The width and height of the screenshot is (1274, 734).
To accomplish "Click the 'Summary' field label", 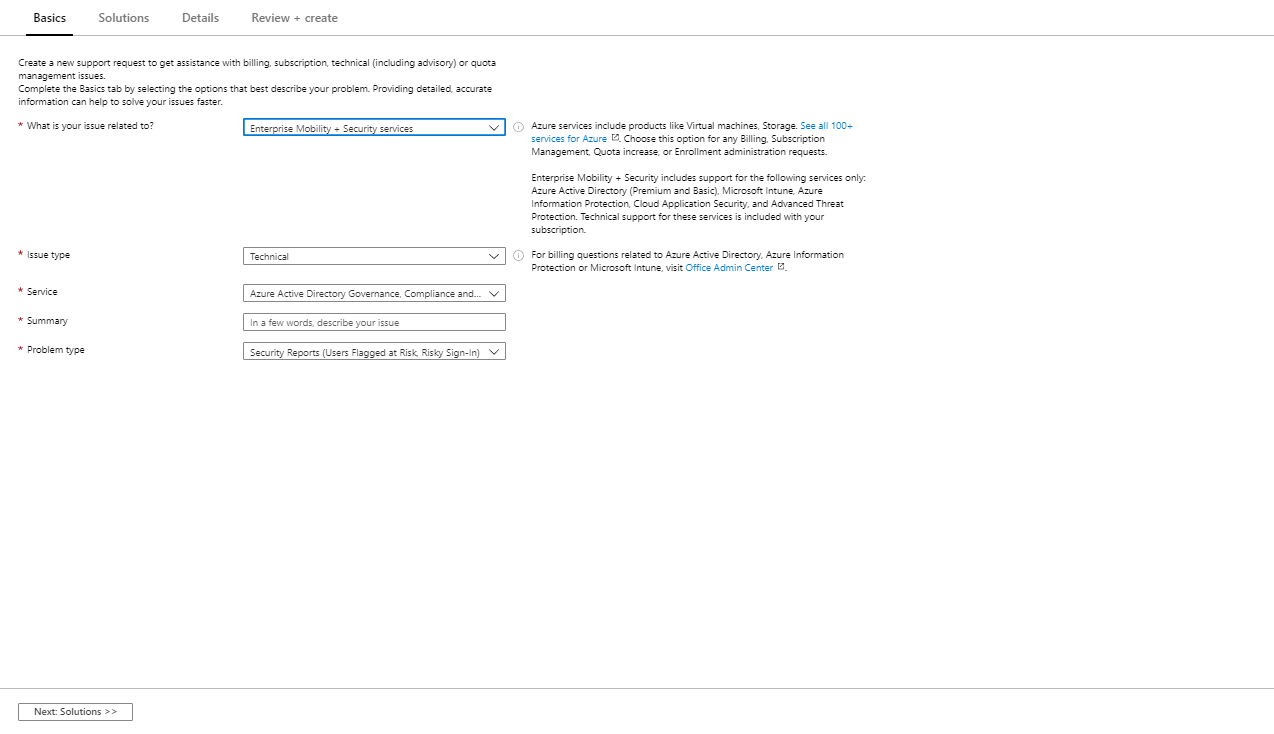I will tap(47, 321).
